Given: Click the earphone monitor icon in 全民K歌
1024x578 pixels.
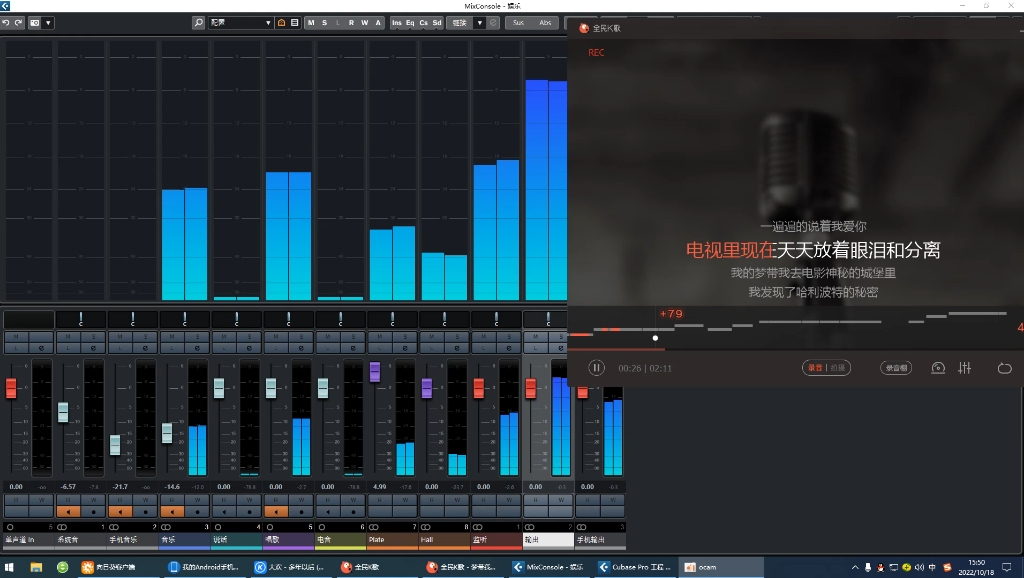Looking at the screenshot, I should coord(937,368).
